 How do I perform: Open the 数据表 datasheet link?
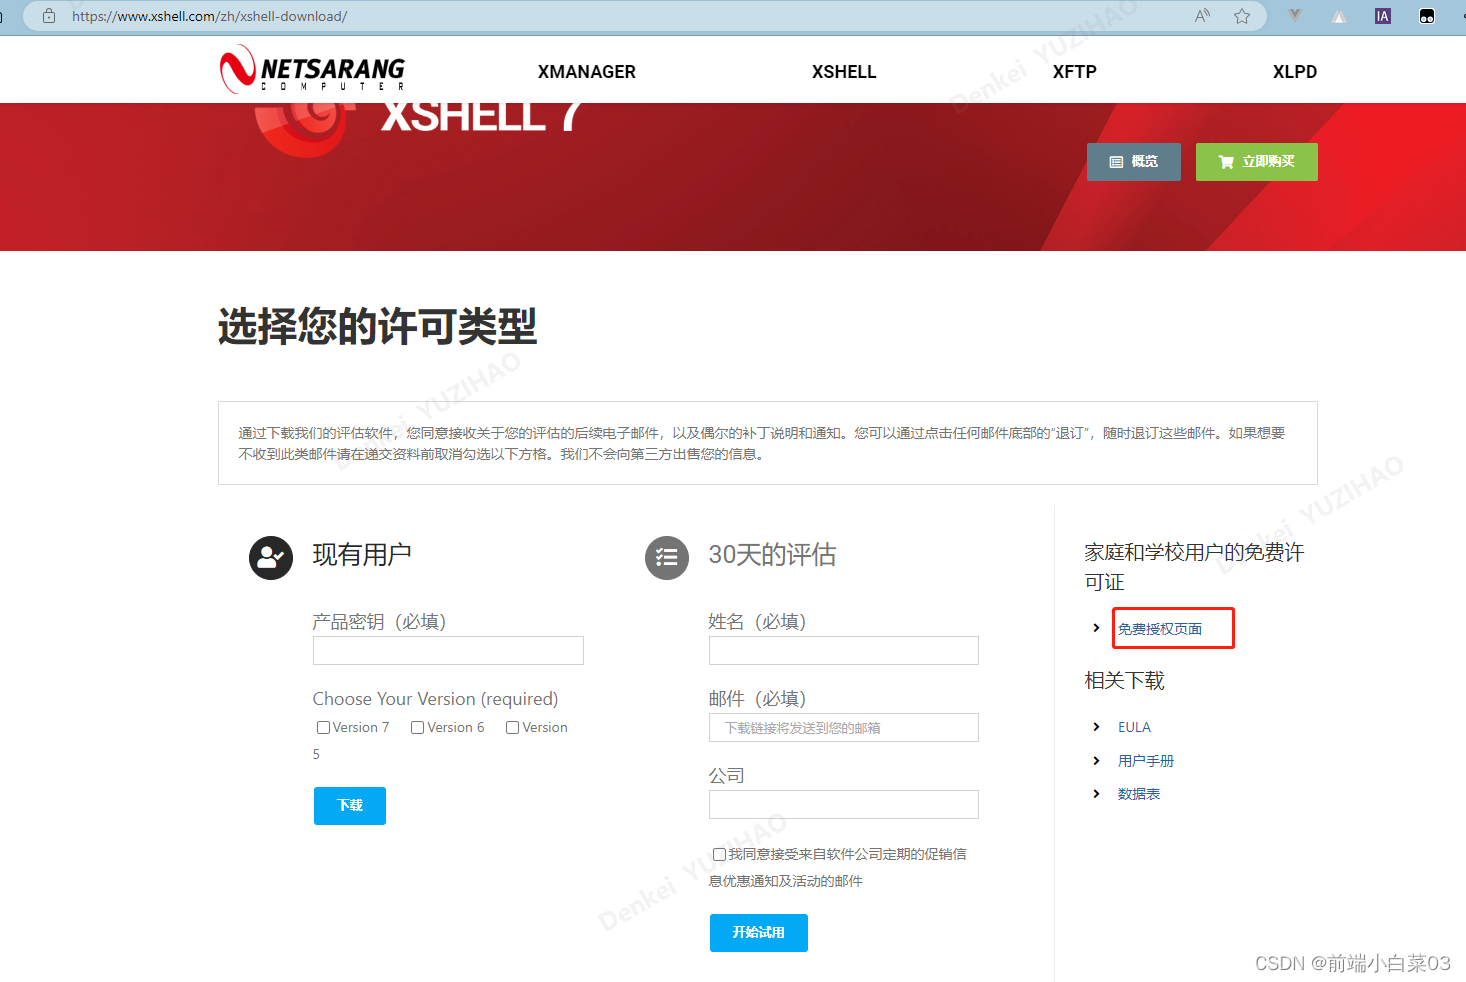pyautogui.click(x=1139, y=794)
